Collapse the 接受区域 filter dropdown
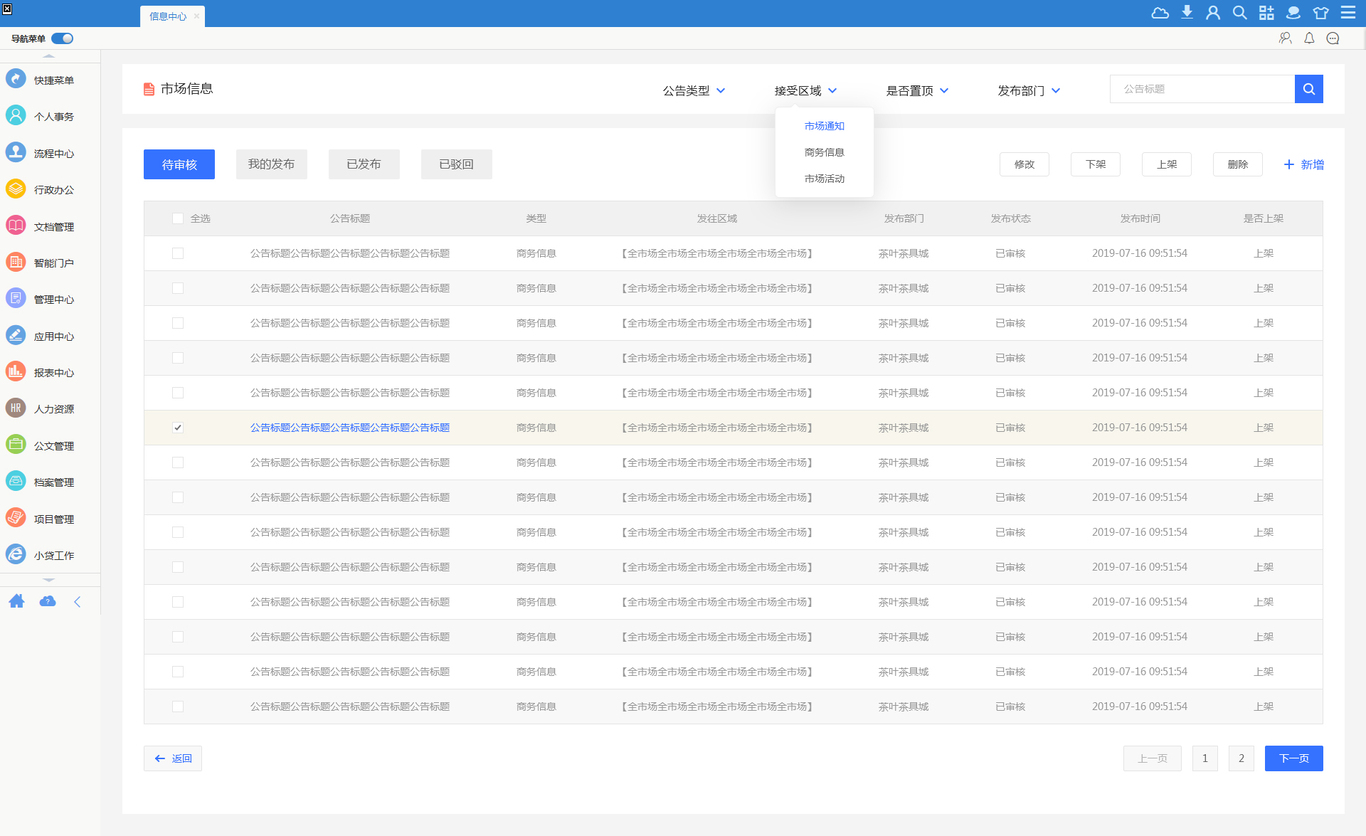 coord(806,90)
